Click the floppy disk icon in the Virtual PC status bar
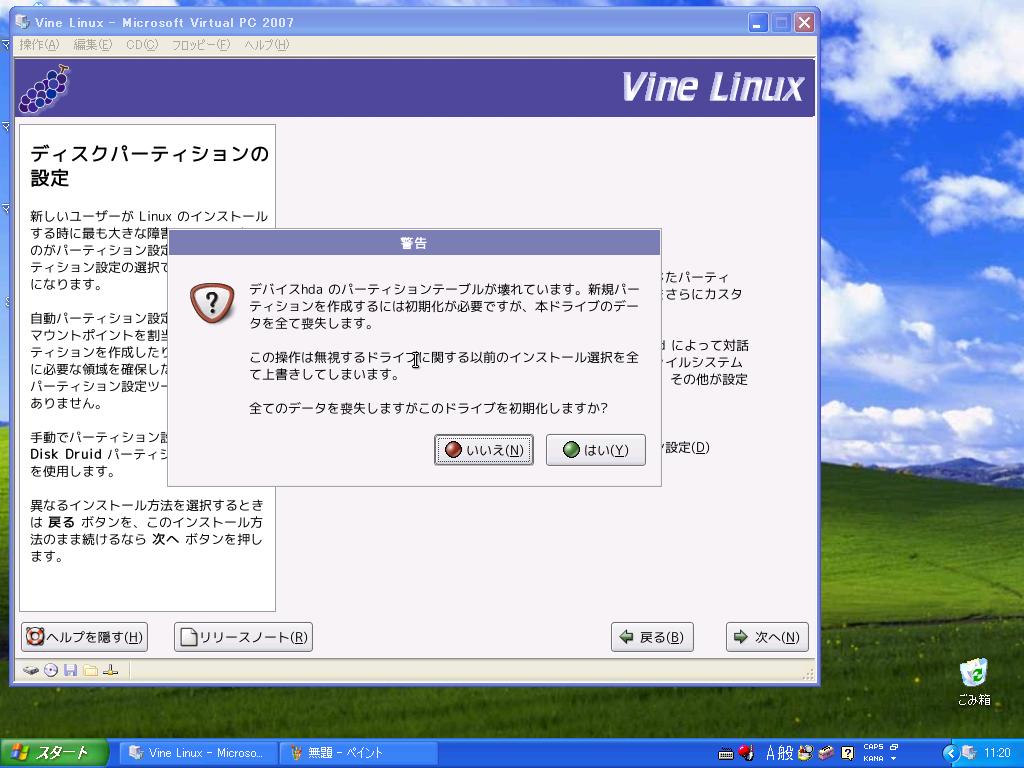The height and width of the screenshot is (768, 1024). point(71,670)
